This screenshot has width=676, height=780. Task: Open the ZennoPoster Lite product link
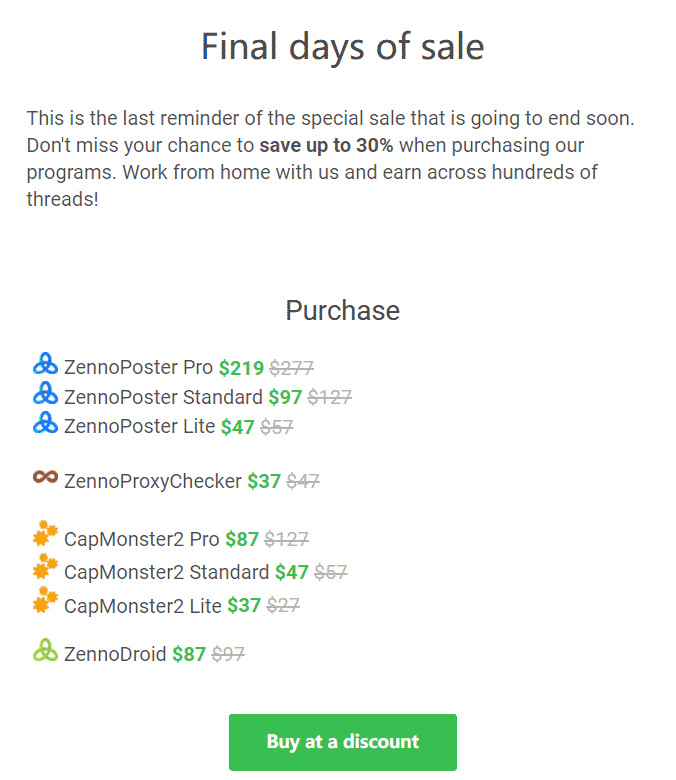(x=140, y=426)
